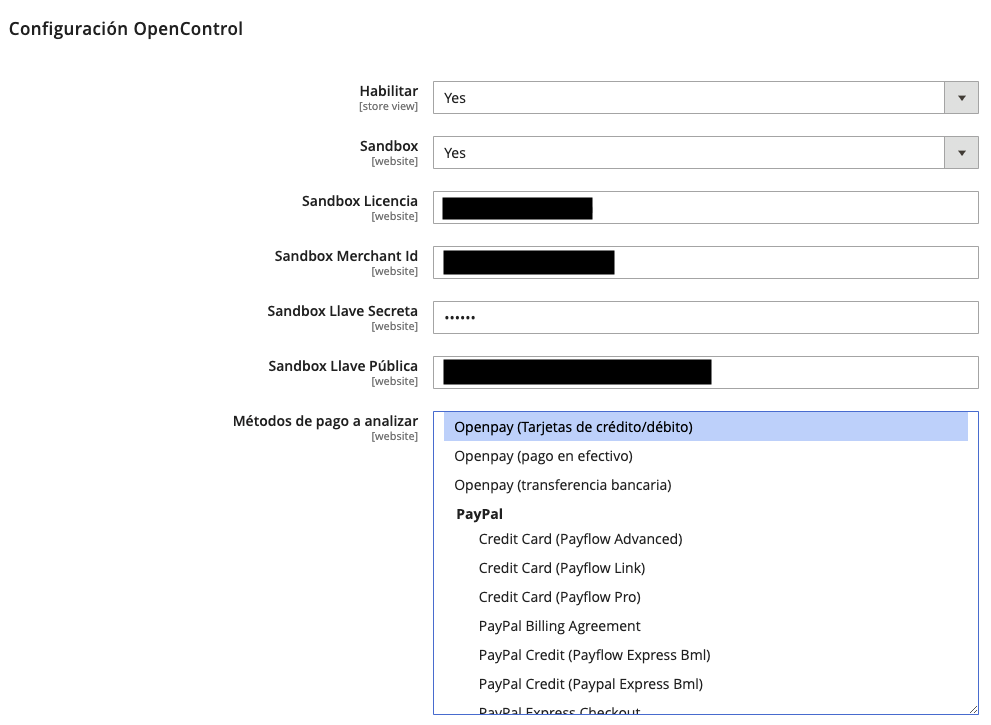Select Openpay (pago en efectivo) option

point(705,456)
